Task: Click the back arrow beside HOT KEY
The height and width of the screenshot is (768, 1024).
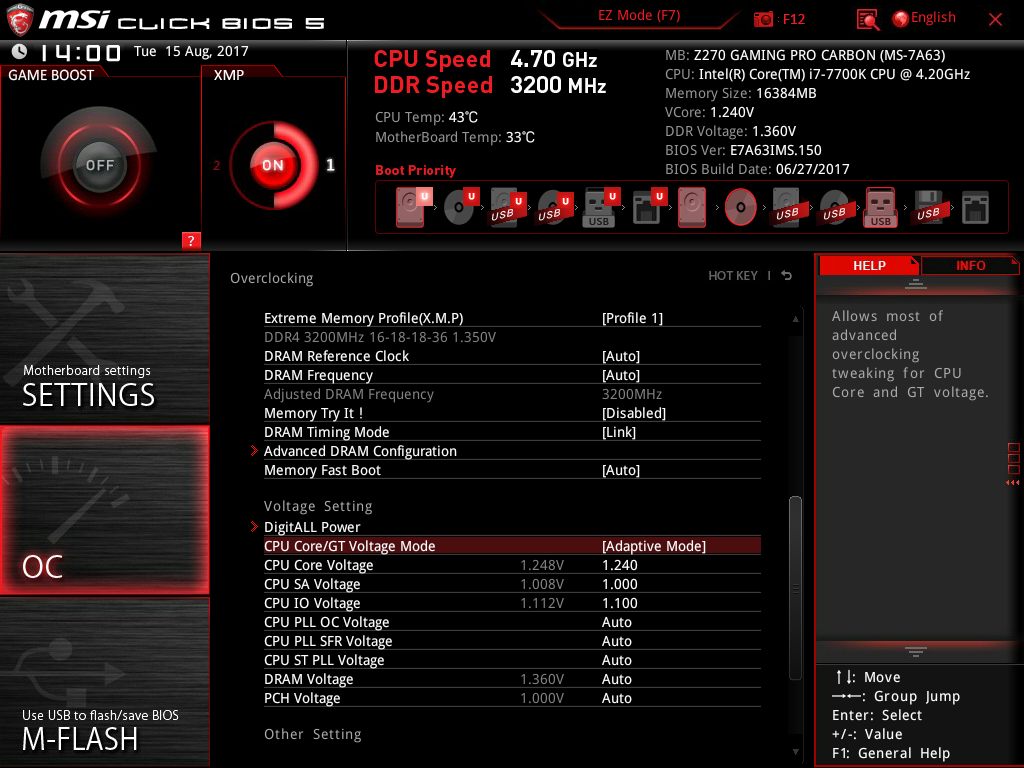Action: 787,276
